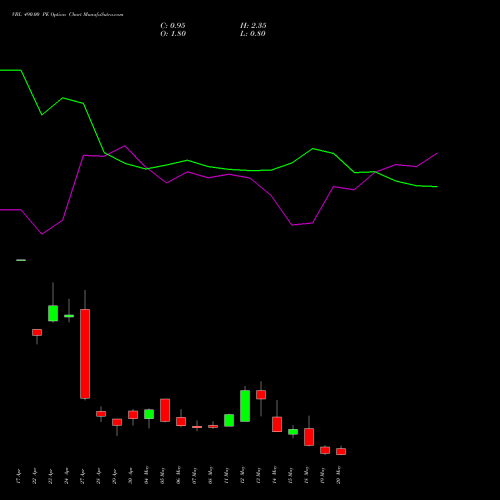
Task: Click the "17 Apr" date axis label
Action: (x=19, y=475)
